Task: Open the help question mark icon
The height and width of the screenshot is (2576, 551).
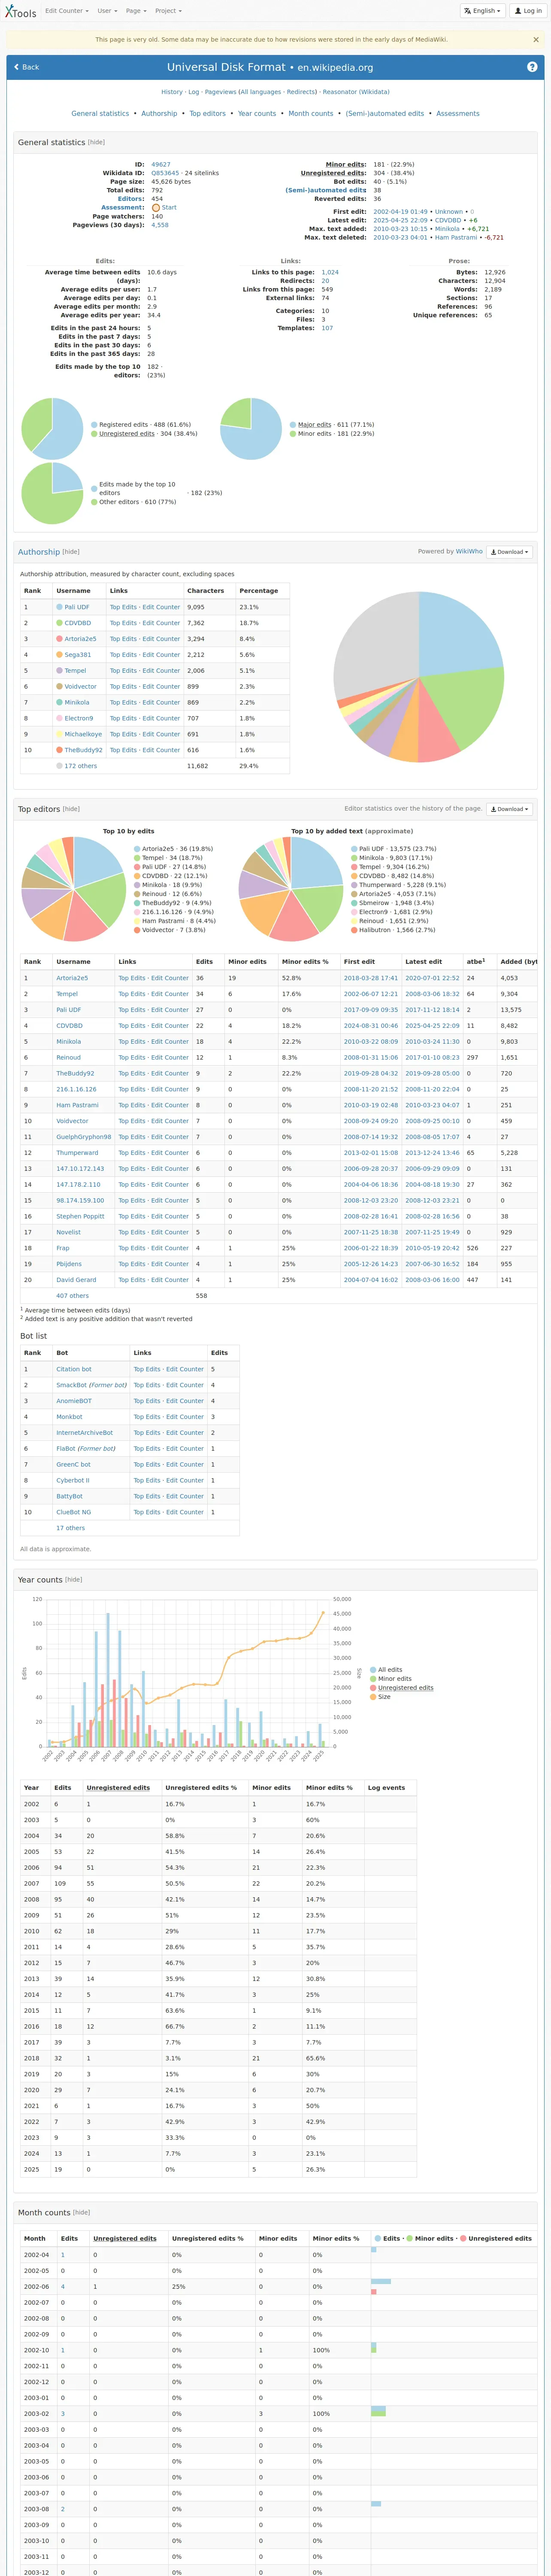Action: point(532,67)
